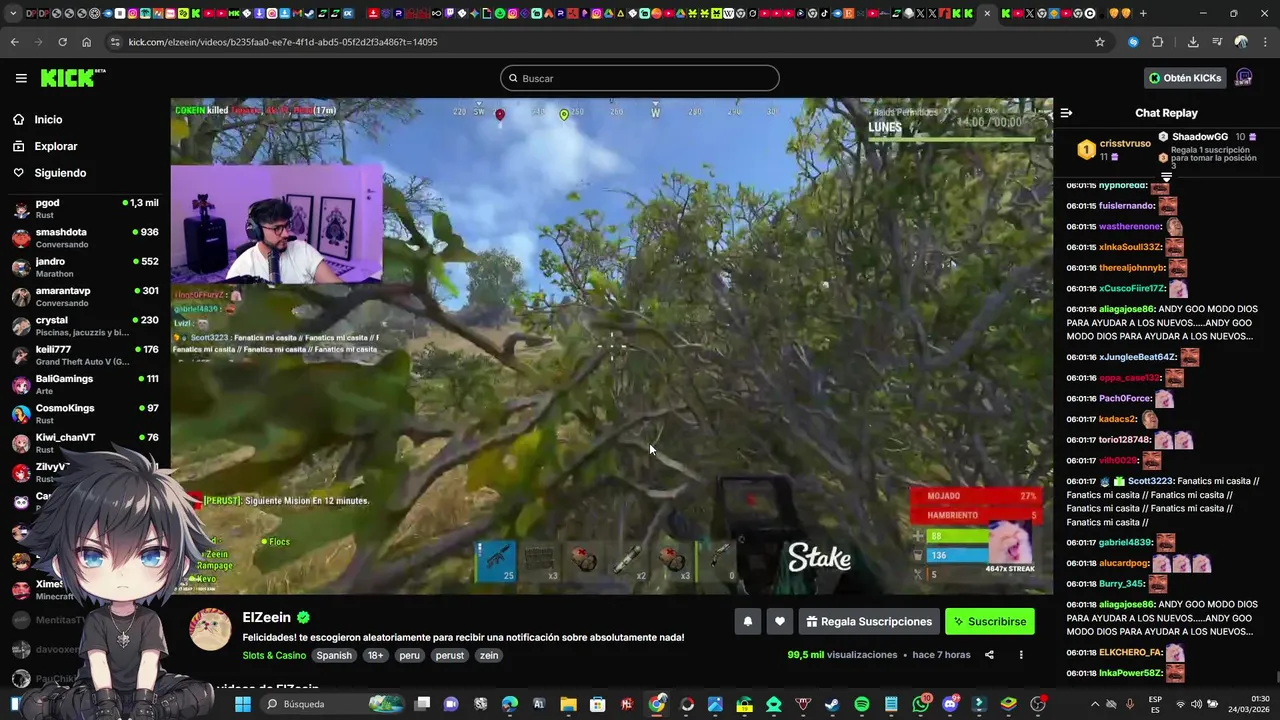Open jandro channel in sidebar
The image size is (1280, 720).
[85, 267]
